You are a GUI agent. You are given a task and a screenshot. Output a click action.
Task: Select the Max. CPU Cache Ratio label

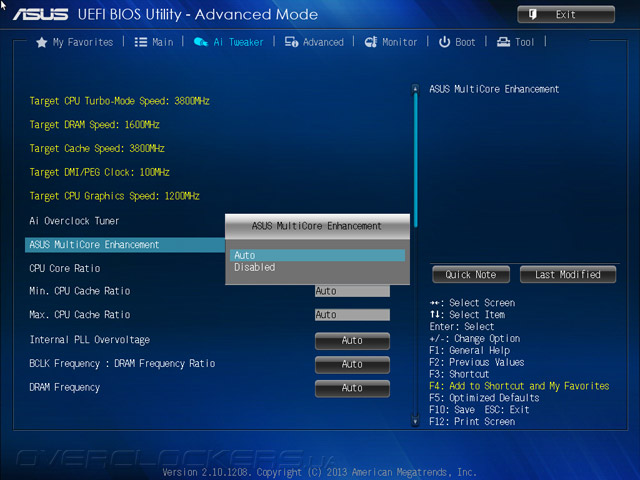tap(80, 315)
